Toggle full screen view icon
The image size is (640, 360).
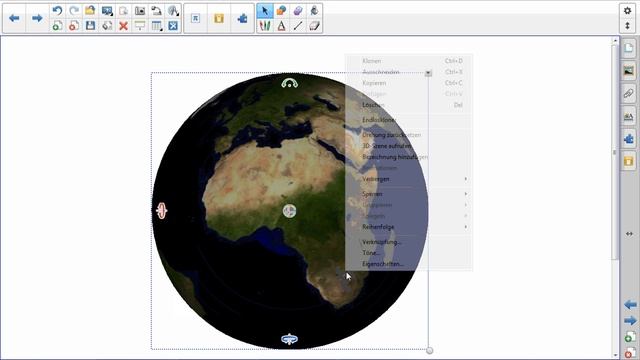coord(173,26)
